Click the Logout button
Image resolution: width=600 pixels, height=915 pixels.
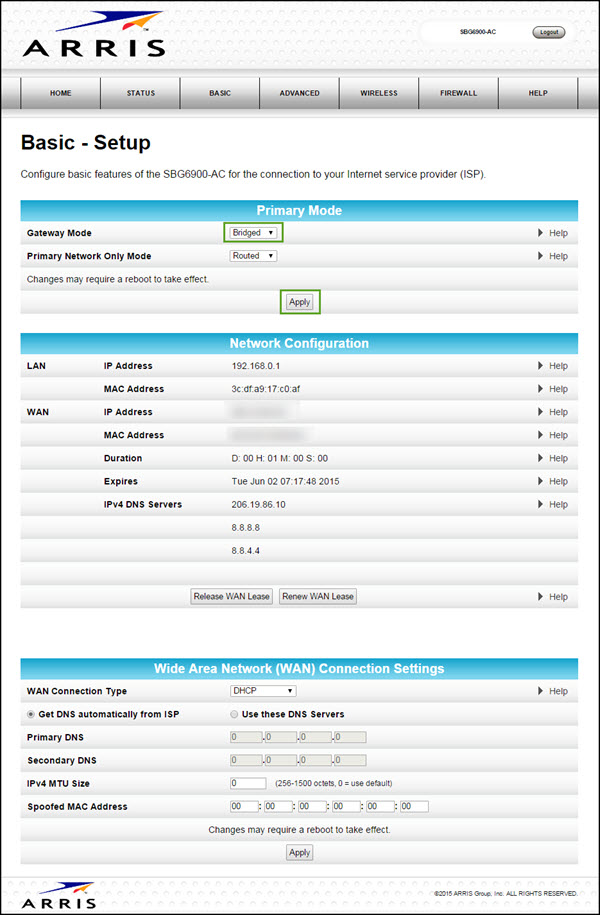(548, 32)
